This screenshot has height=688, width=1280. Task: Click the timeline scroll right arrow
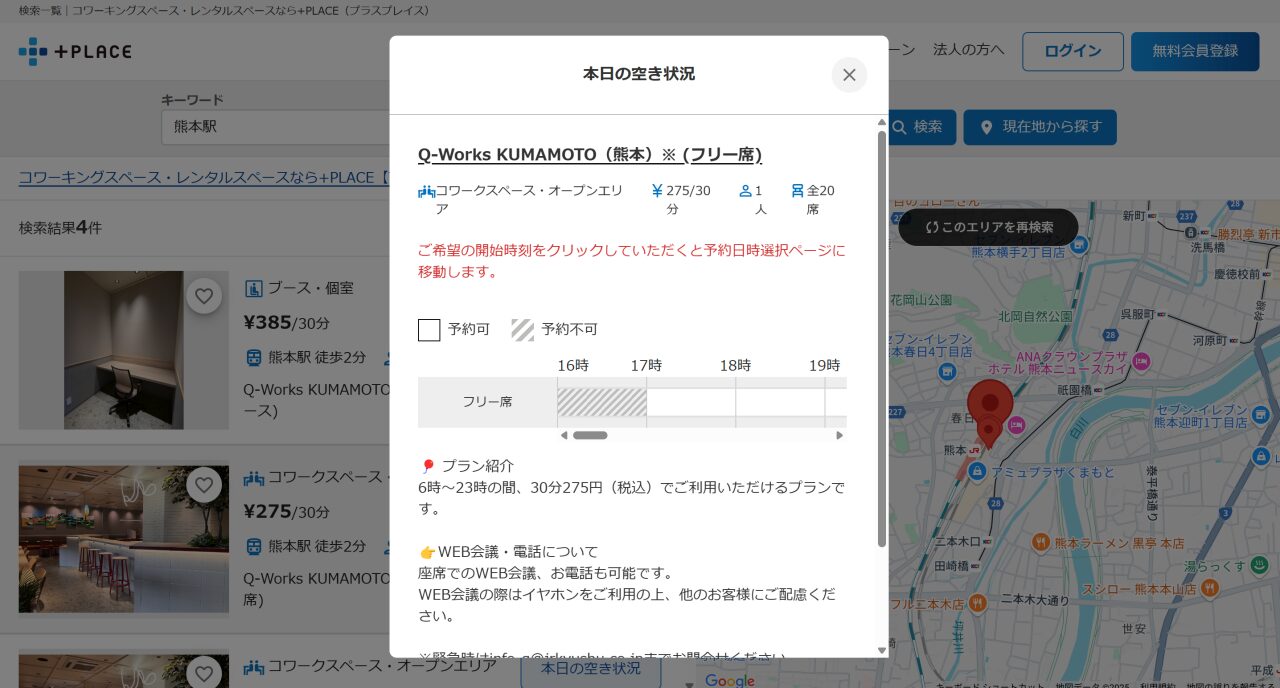coord(840,435)
